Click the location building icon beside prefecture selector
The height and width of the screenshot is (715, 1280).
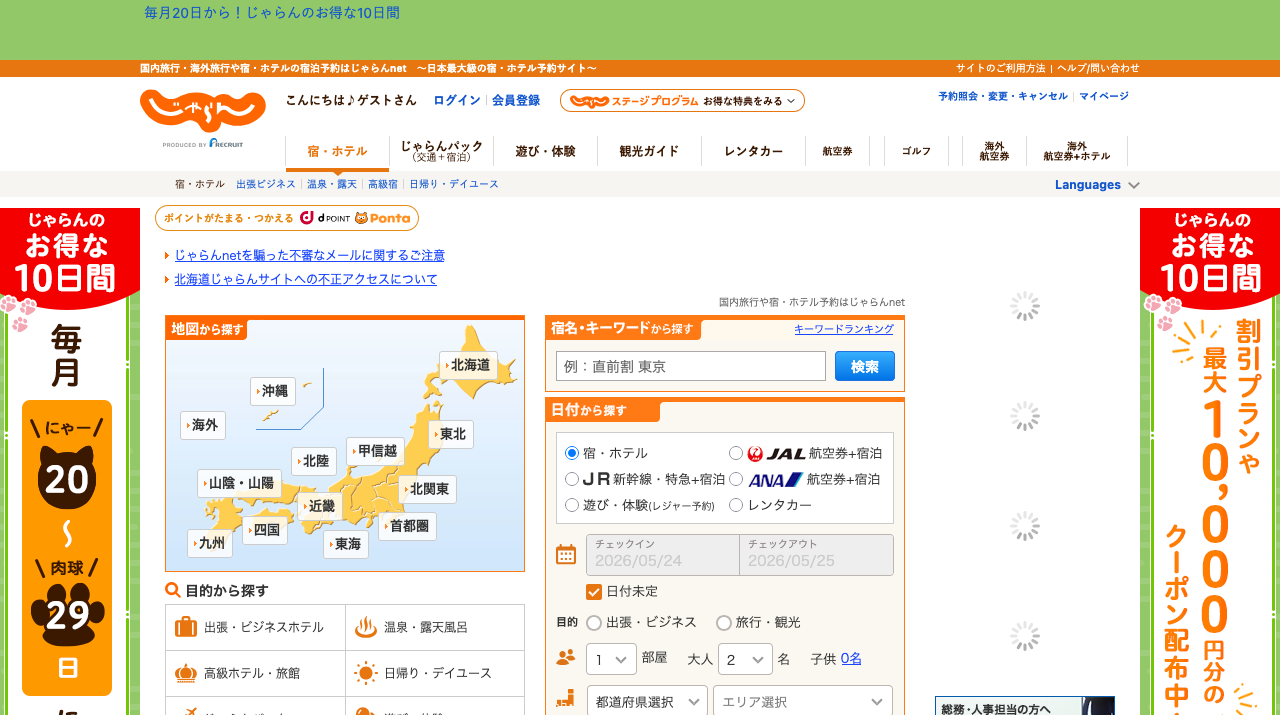click(566, 700)
